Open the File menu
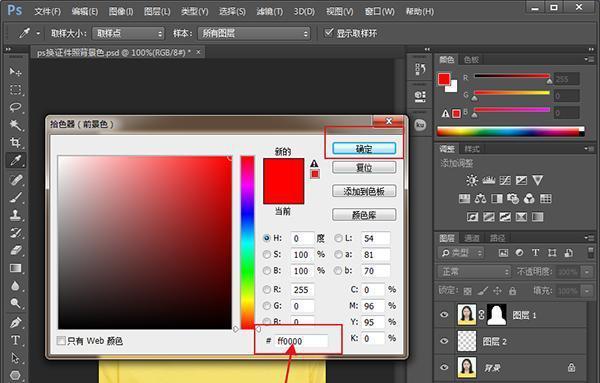Screen dimensions: 600x383 (47, 11)
